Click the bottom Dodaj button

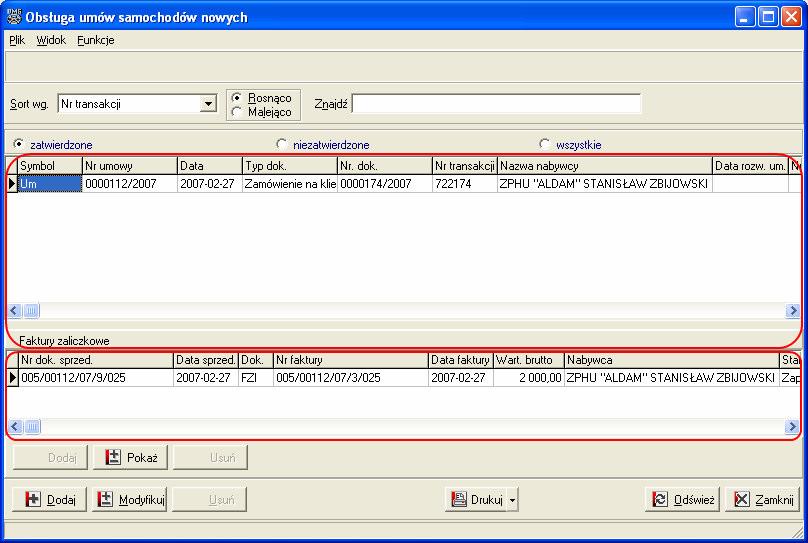(49, 499)
